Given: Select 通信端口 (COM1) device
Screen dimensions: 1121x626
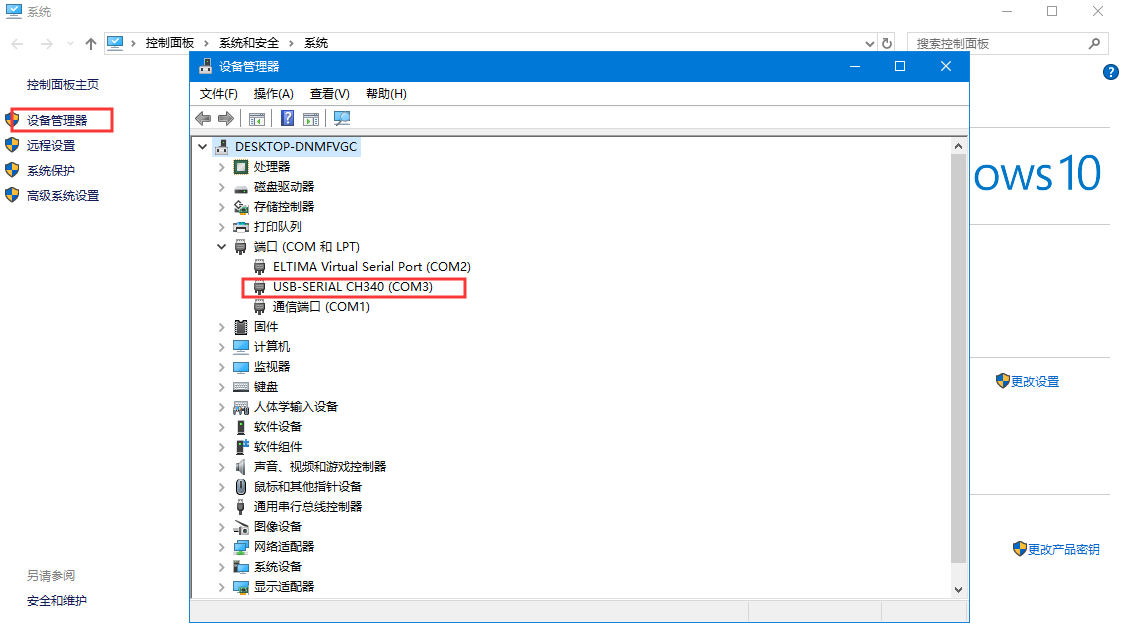Looking at the screenshot, I should click(321, 307).
